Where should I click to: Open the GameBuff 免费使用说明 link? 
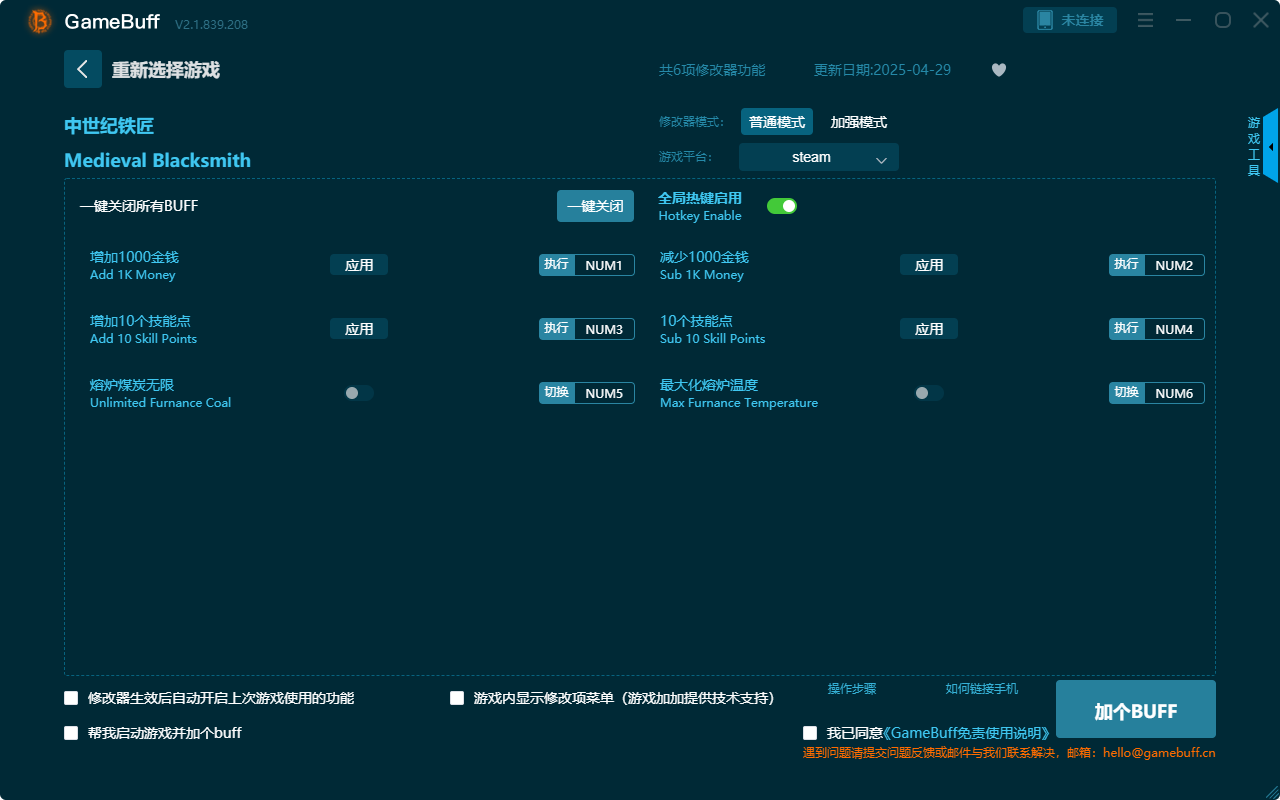966,732
